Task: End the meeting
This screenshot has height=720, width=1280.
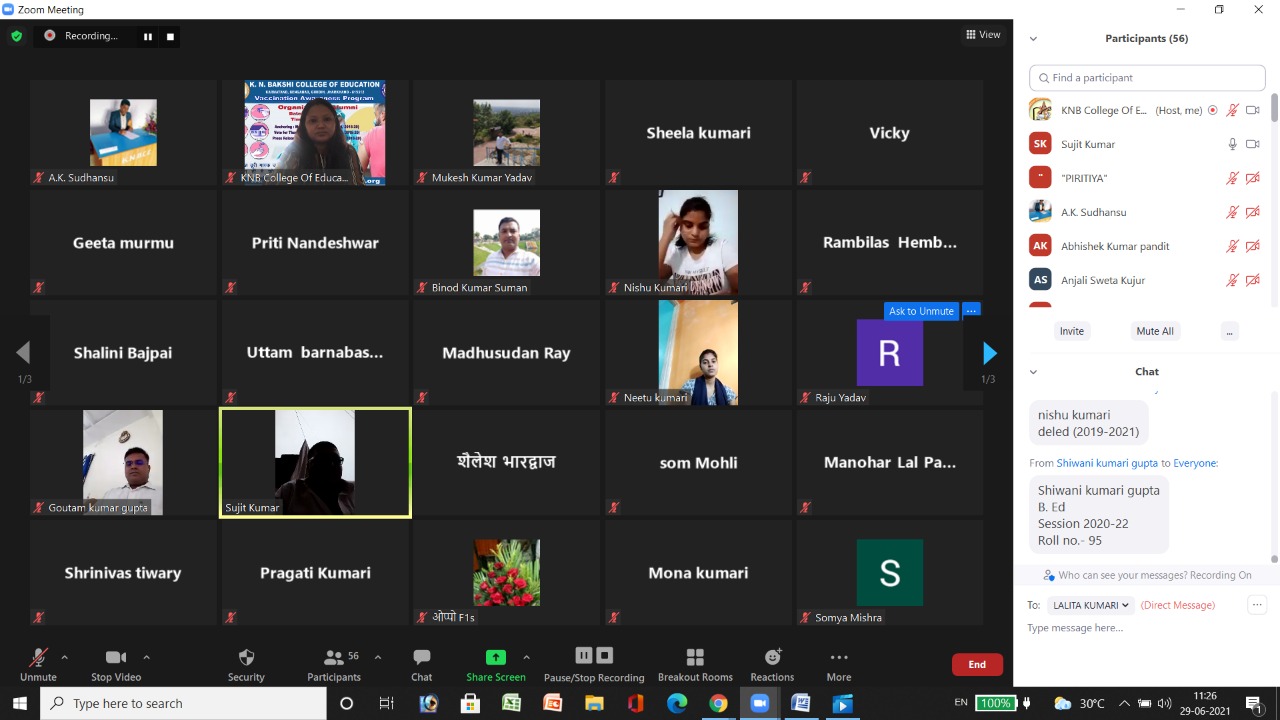Action: tap(977, 664)
